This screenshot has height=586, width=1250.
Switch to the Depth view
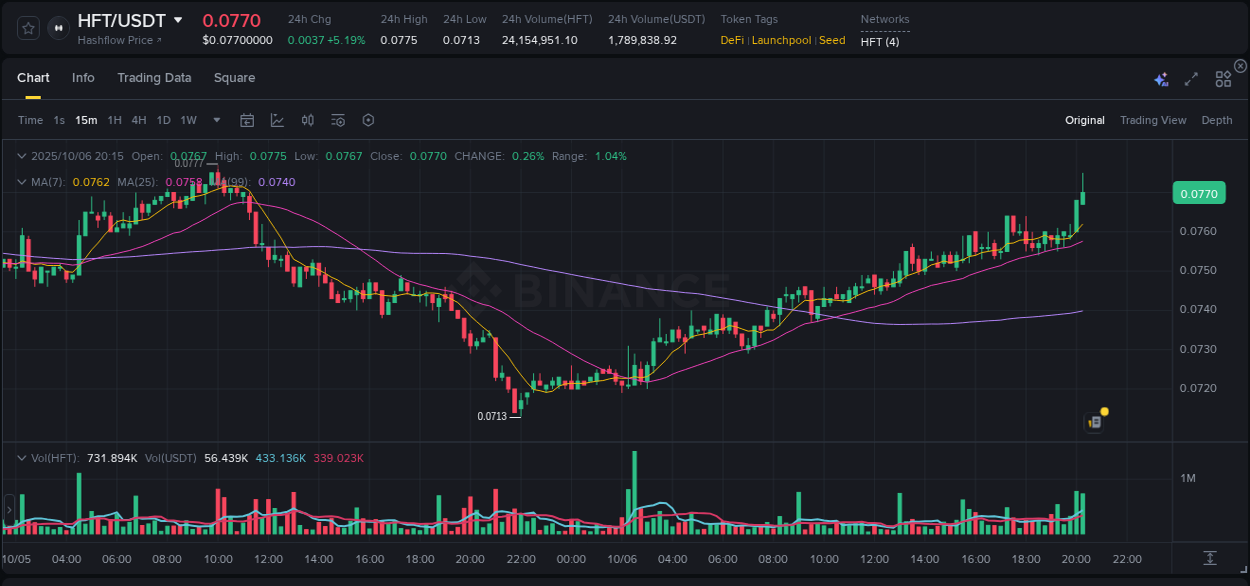[x=1216, y=120]
